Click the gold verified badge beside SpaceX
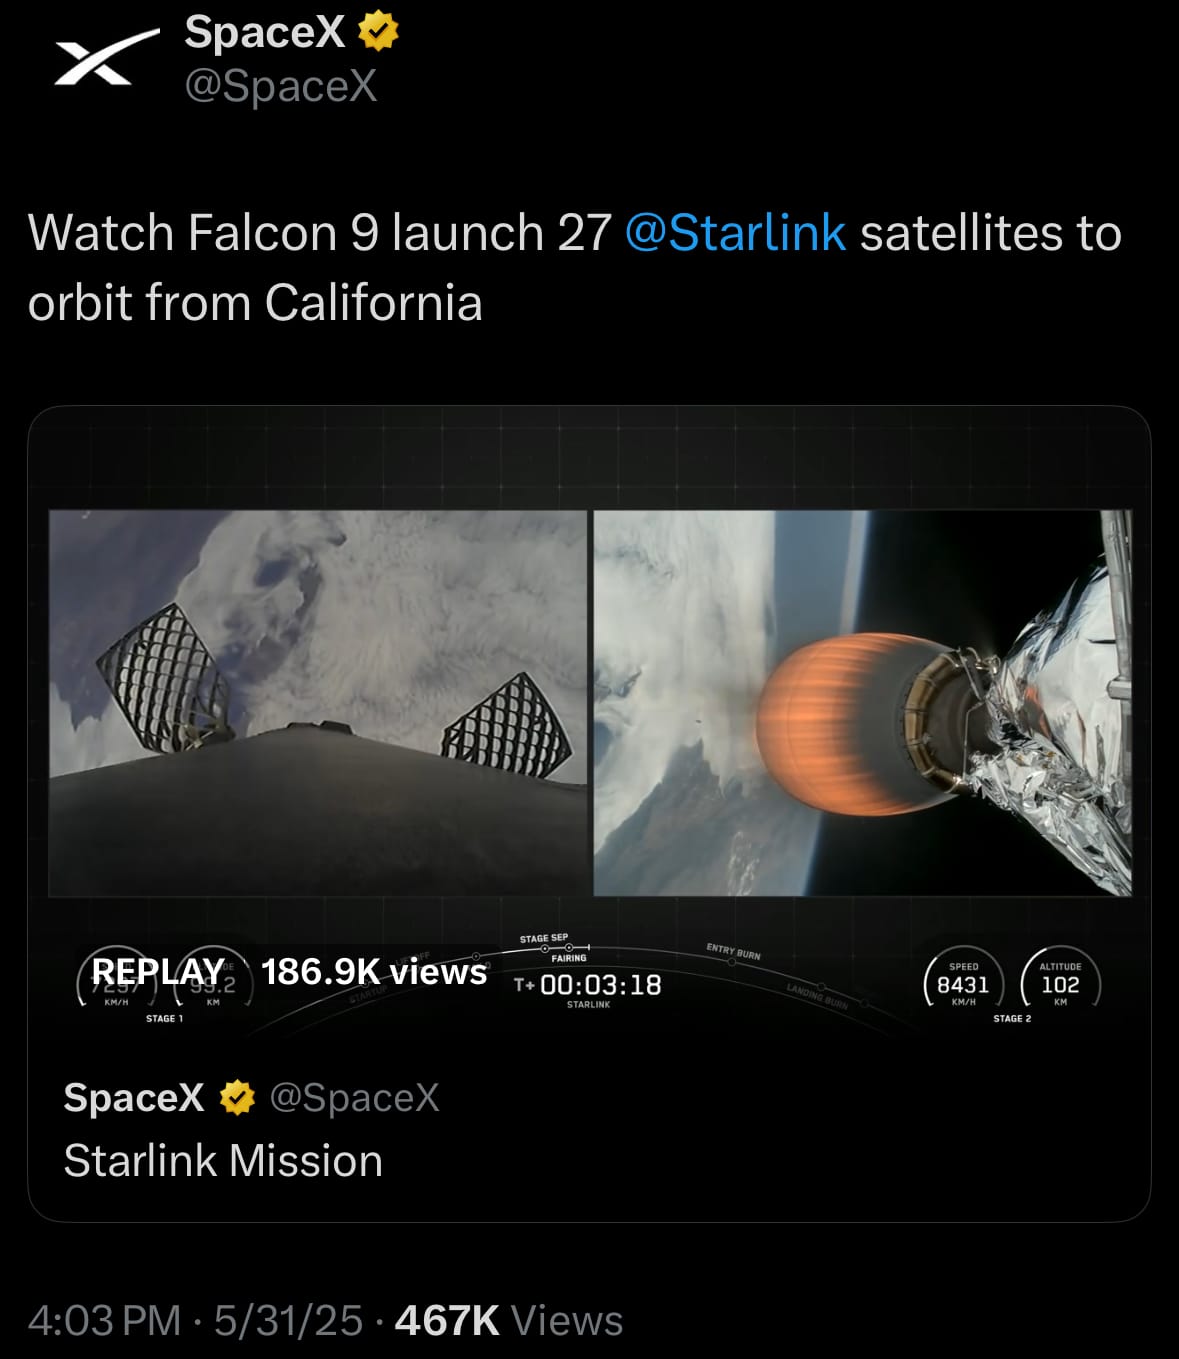Viewport: 1179px width, 1359px height. pyautogui.click(x=378, y=32)
